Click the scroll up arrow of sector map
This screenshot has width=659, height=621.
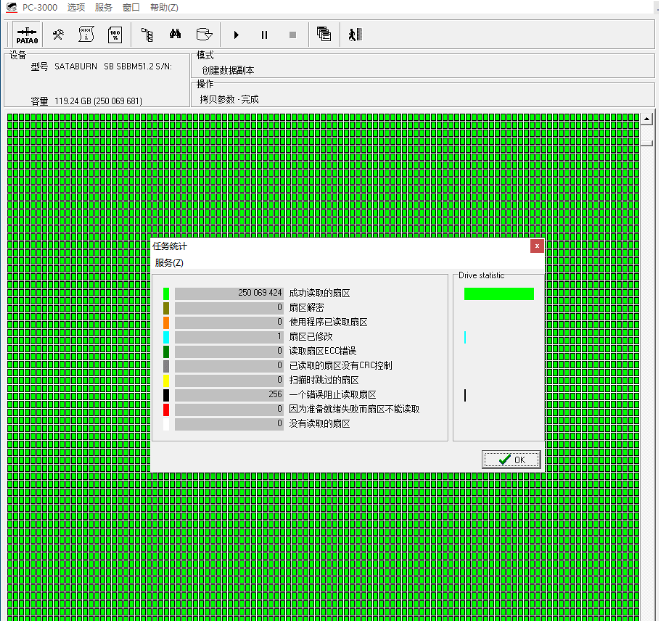[647, 119]
